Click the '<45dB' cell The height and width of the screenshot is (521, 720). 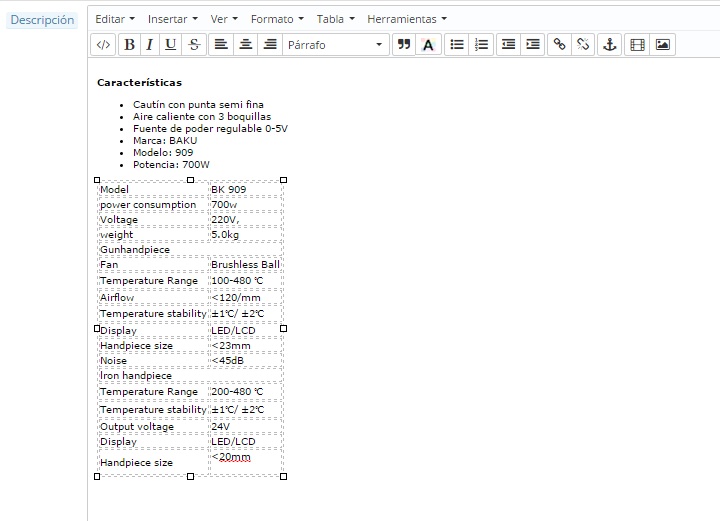coord(246,361)
